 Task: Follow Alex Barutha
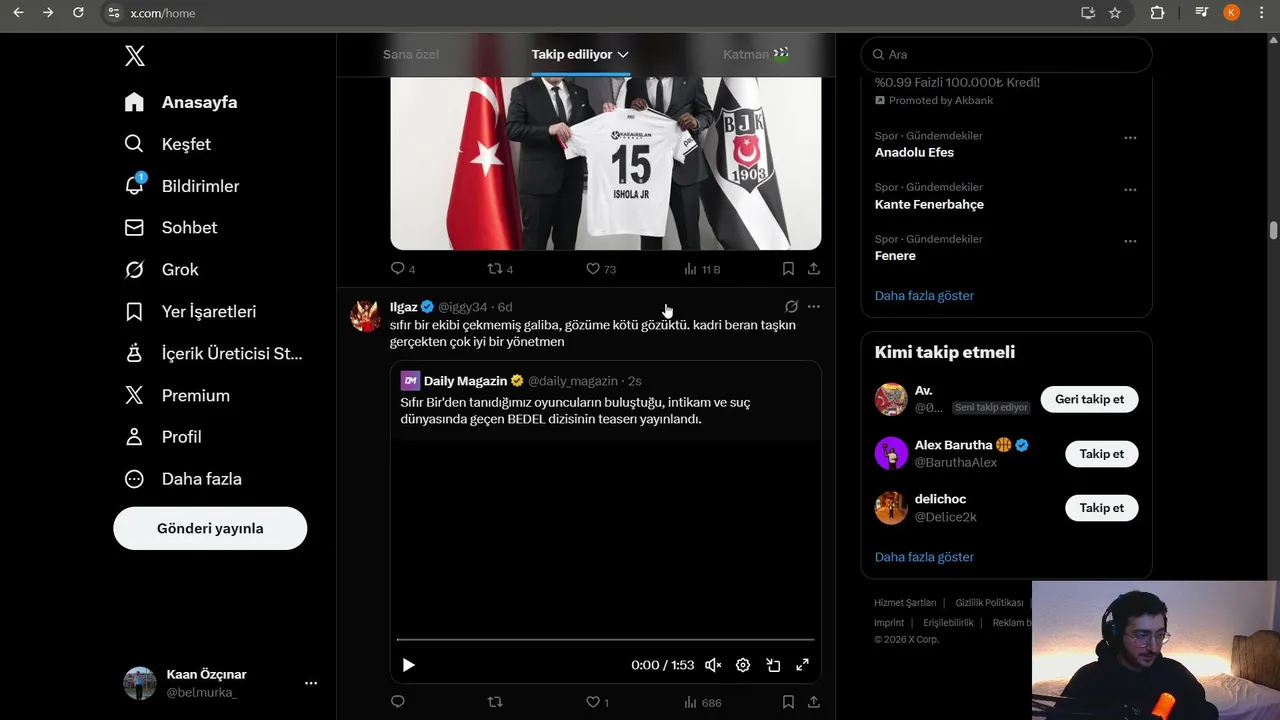tap(1101, 453)
